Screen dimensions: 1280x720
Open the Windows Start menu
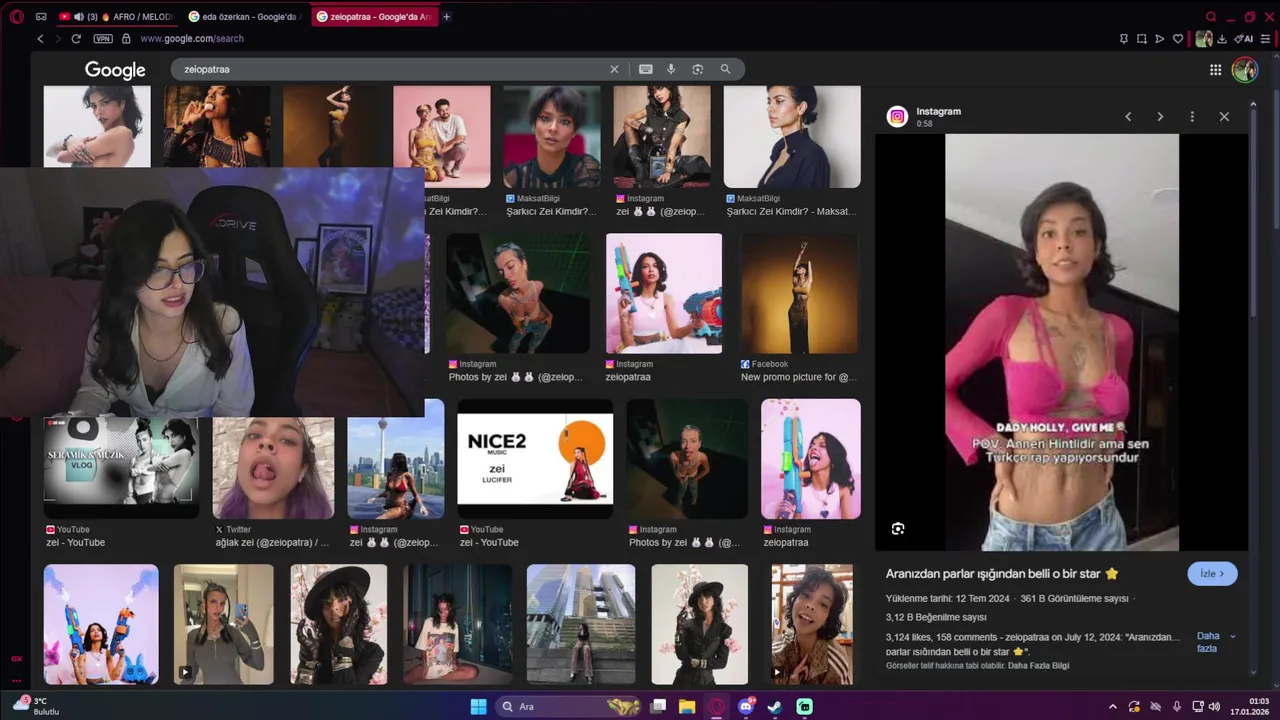coord(479,707)
